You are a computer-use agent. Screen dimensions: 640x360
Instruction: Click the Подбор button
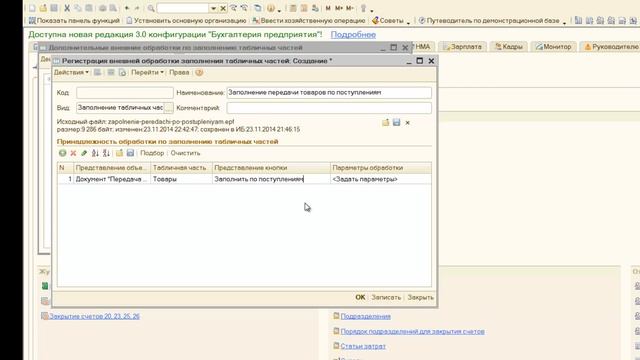pos(152,153)
